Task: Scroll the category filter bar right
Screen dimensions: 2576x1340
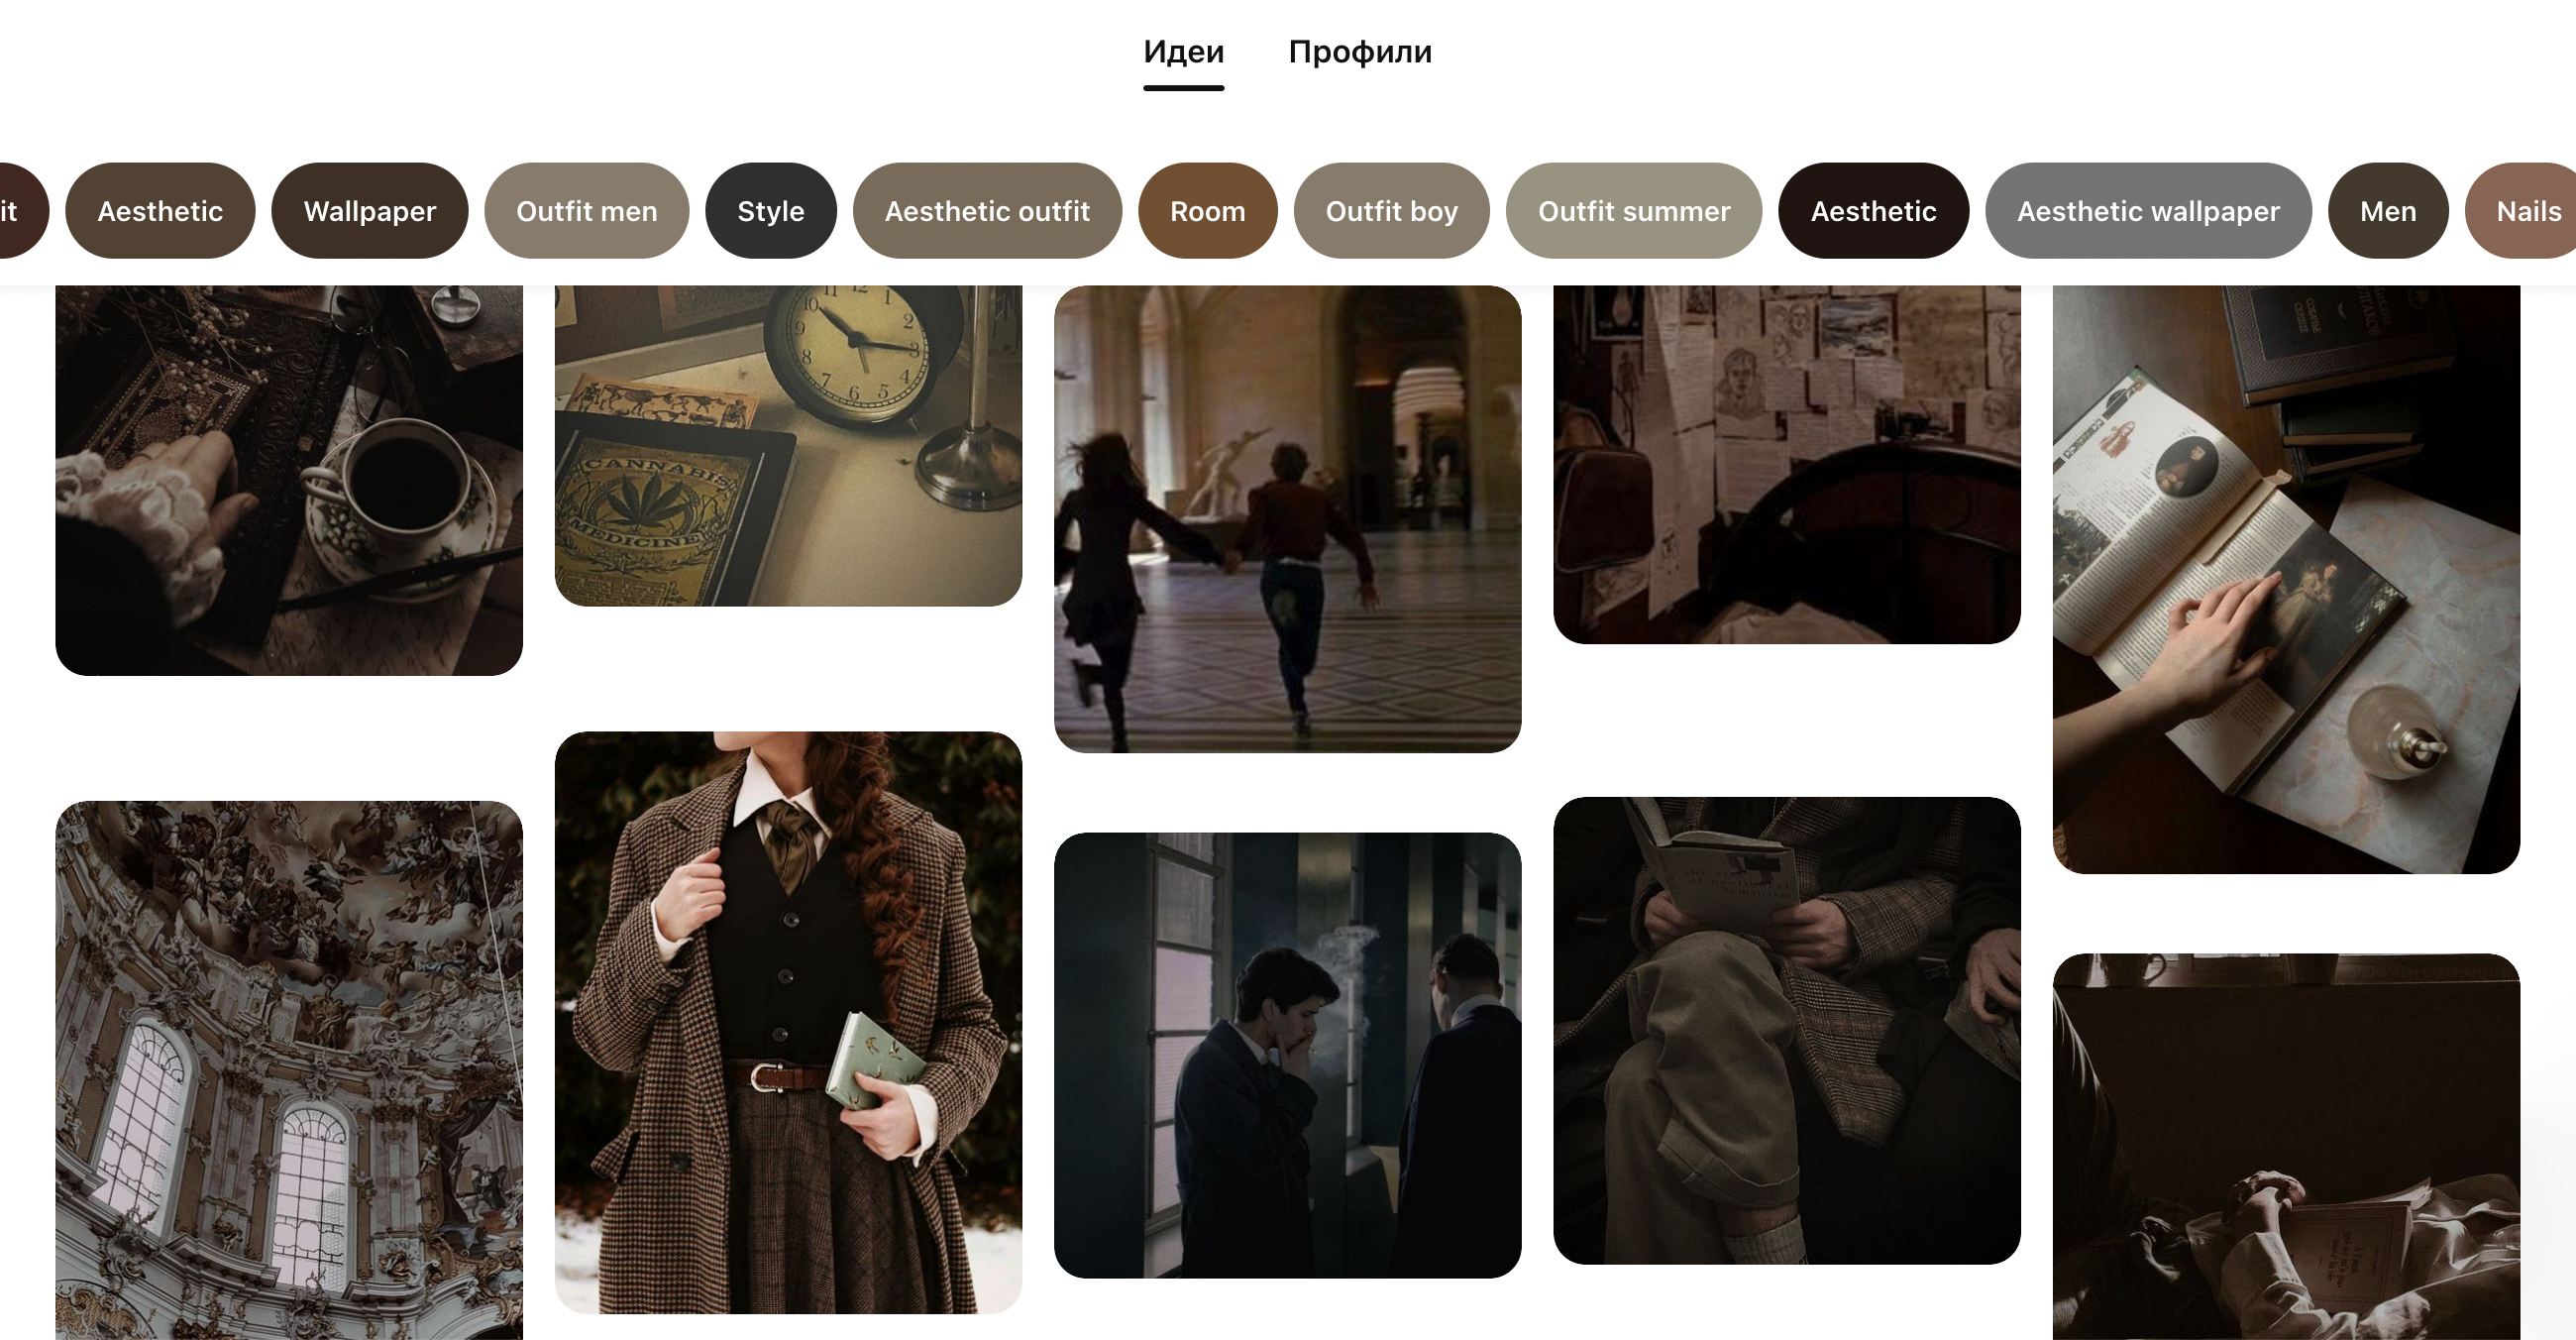Action: point(2536,208)
